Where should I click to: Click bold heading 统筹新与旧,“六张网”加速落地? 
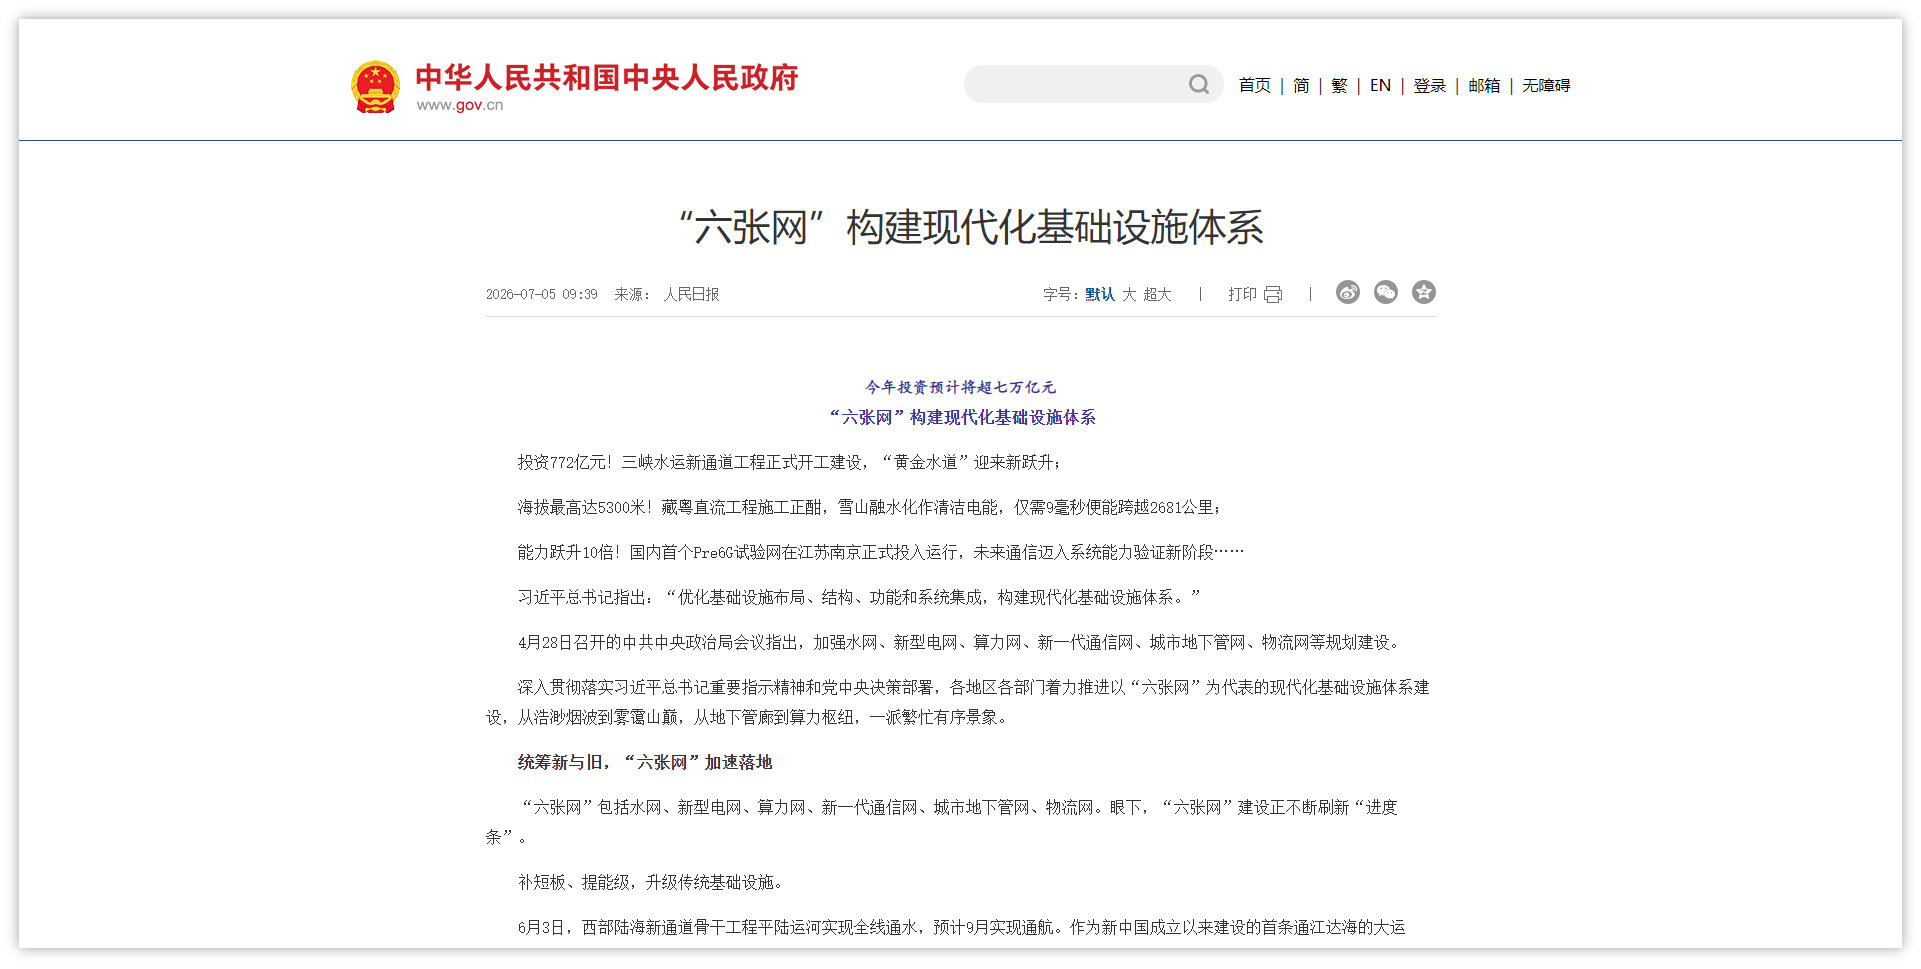(645, 762)
